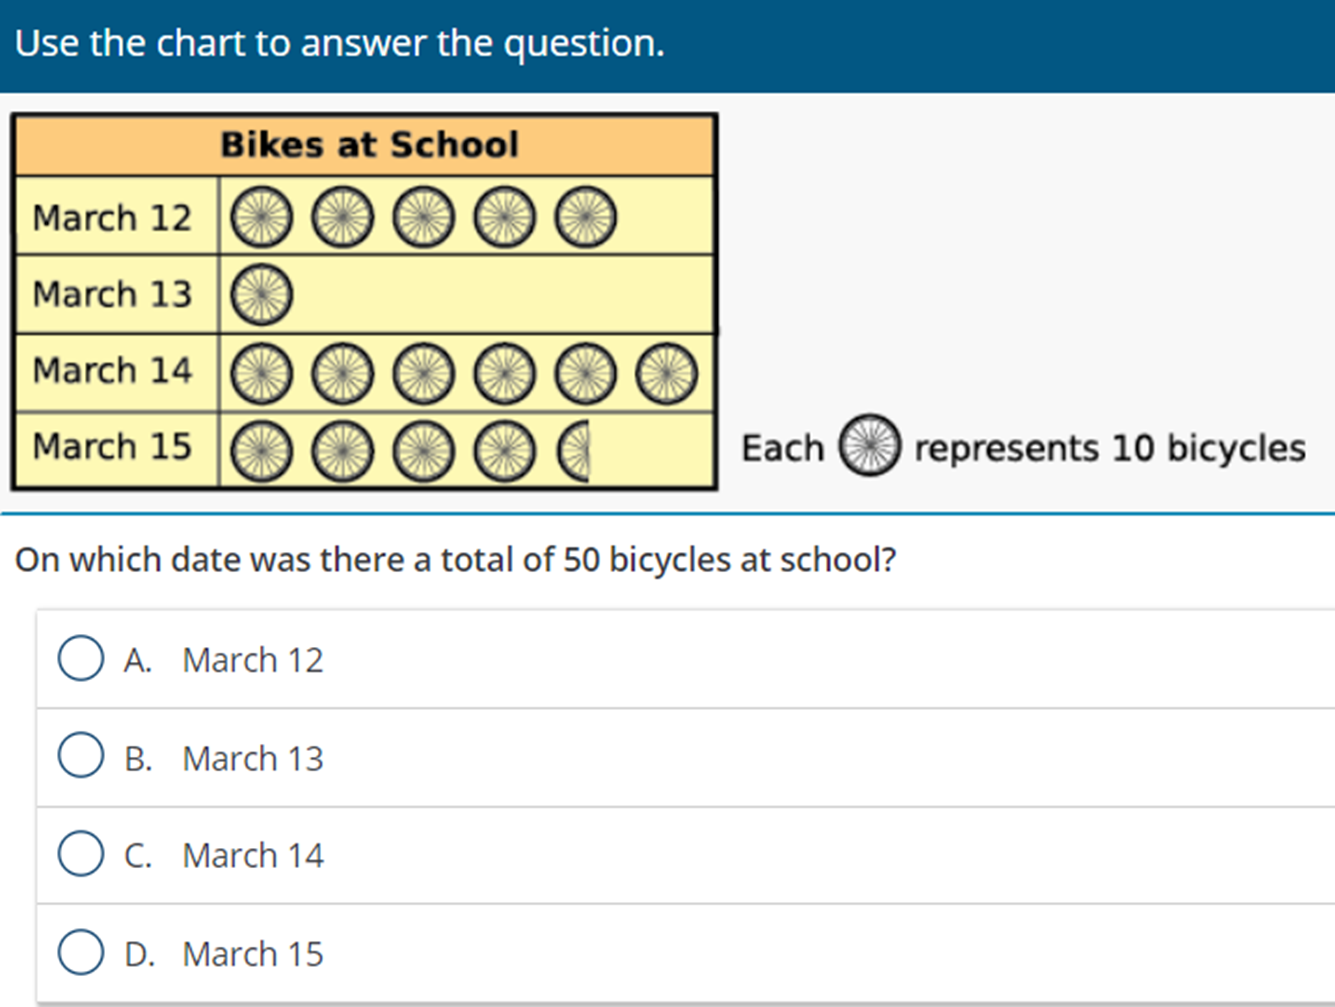Click the first wheel in March 12 row
The image size is (1335, 1007).
[x=262, y=217]
